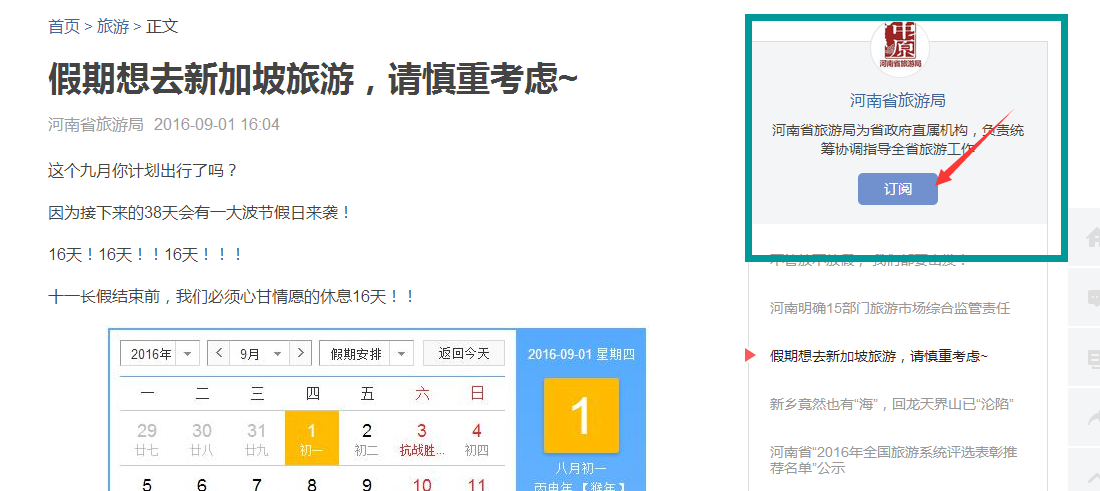This screenshot has height=491, width=1100.
Task: Click the 返回今天 button
Action: 464,353
